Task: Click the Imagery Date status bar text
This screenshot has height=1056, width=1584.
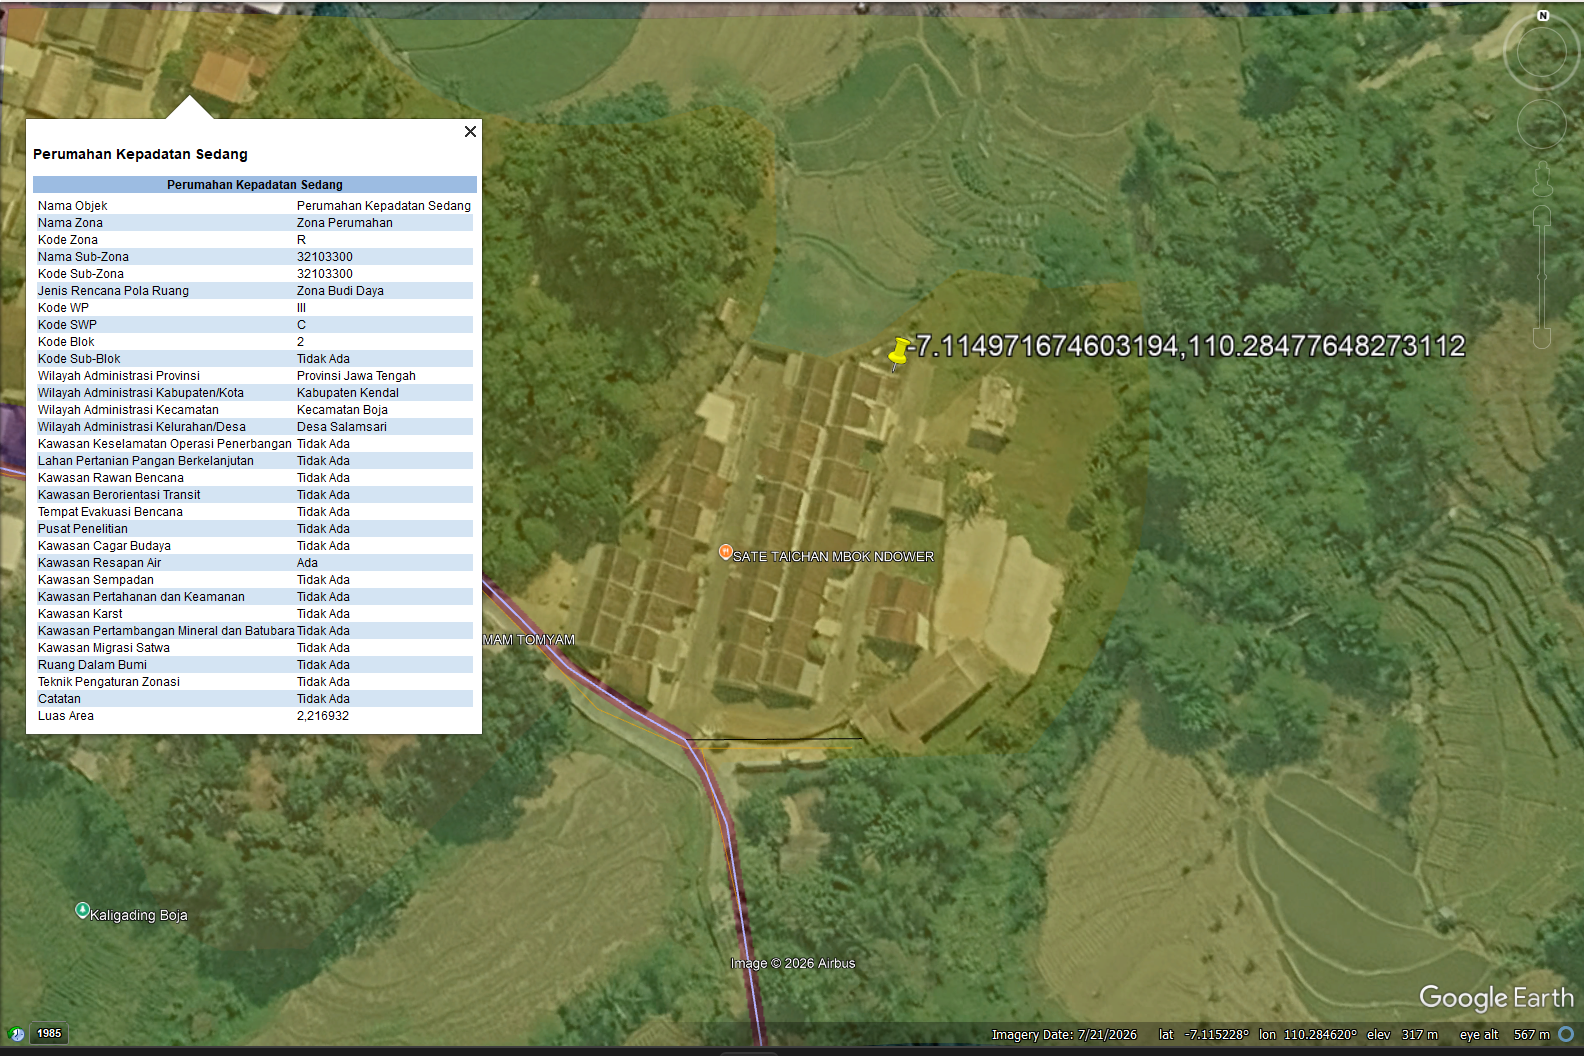Action: tap(1064, 1035)
